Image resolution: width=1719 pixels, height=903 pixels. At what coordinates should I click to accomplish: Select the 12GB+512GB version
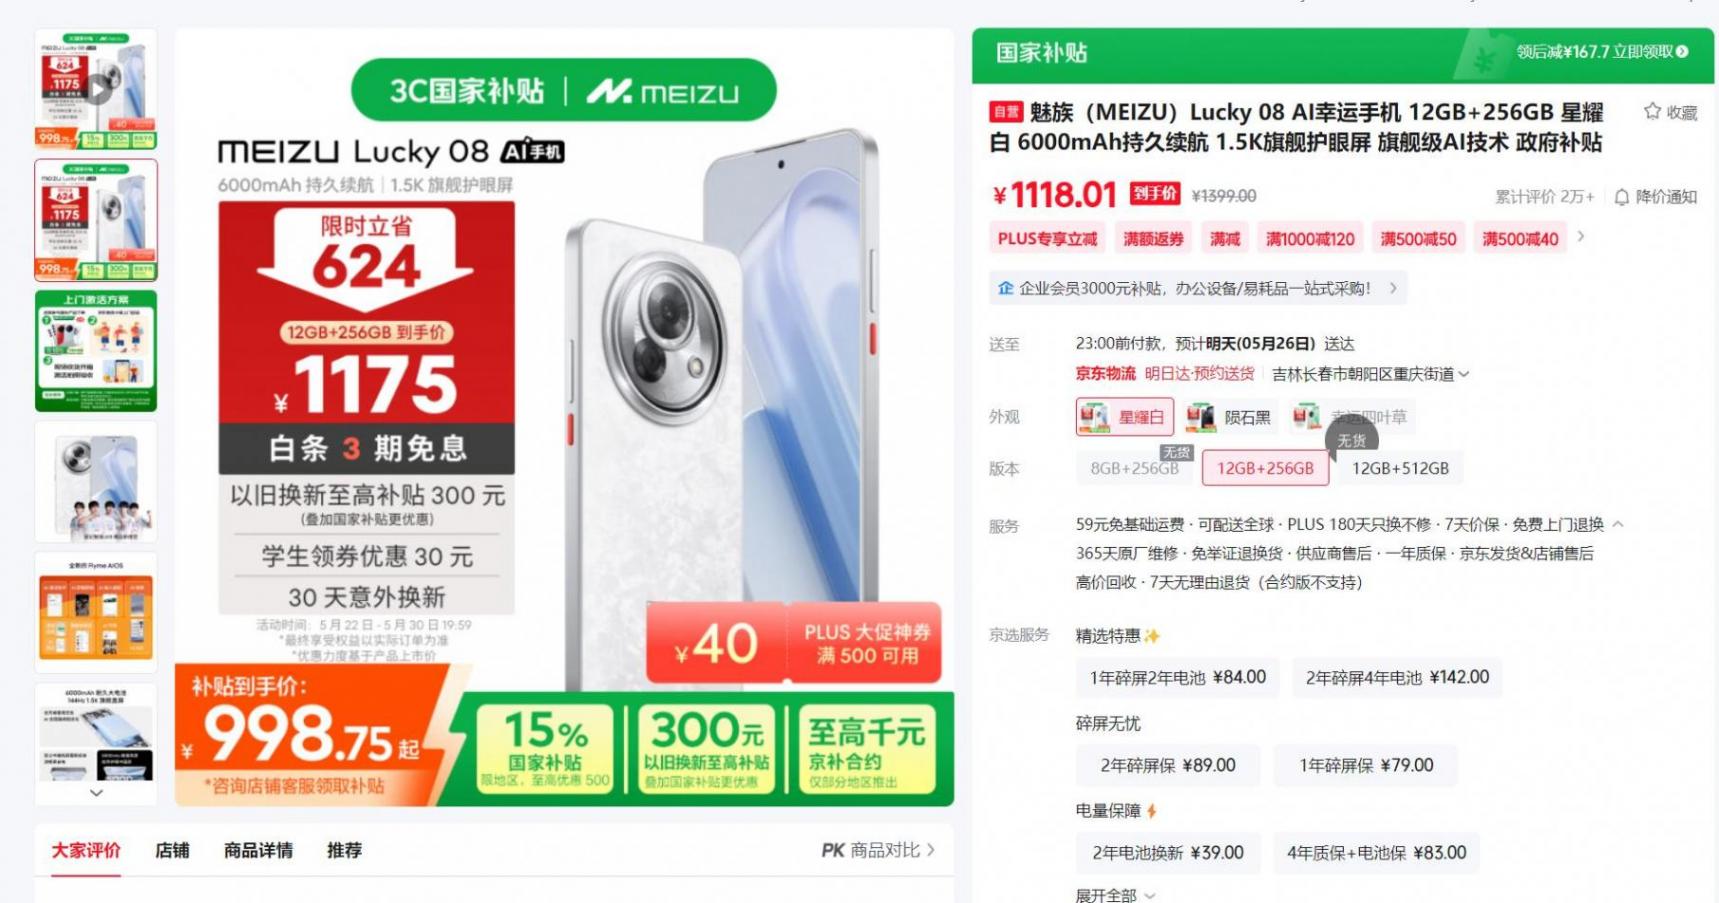pyautogui.click(x=1400, y=468)
